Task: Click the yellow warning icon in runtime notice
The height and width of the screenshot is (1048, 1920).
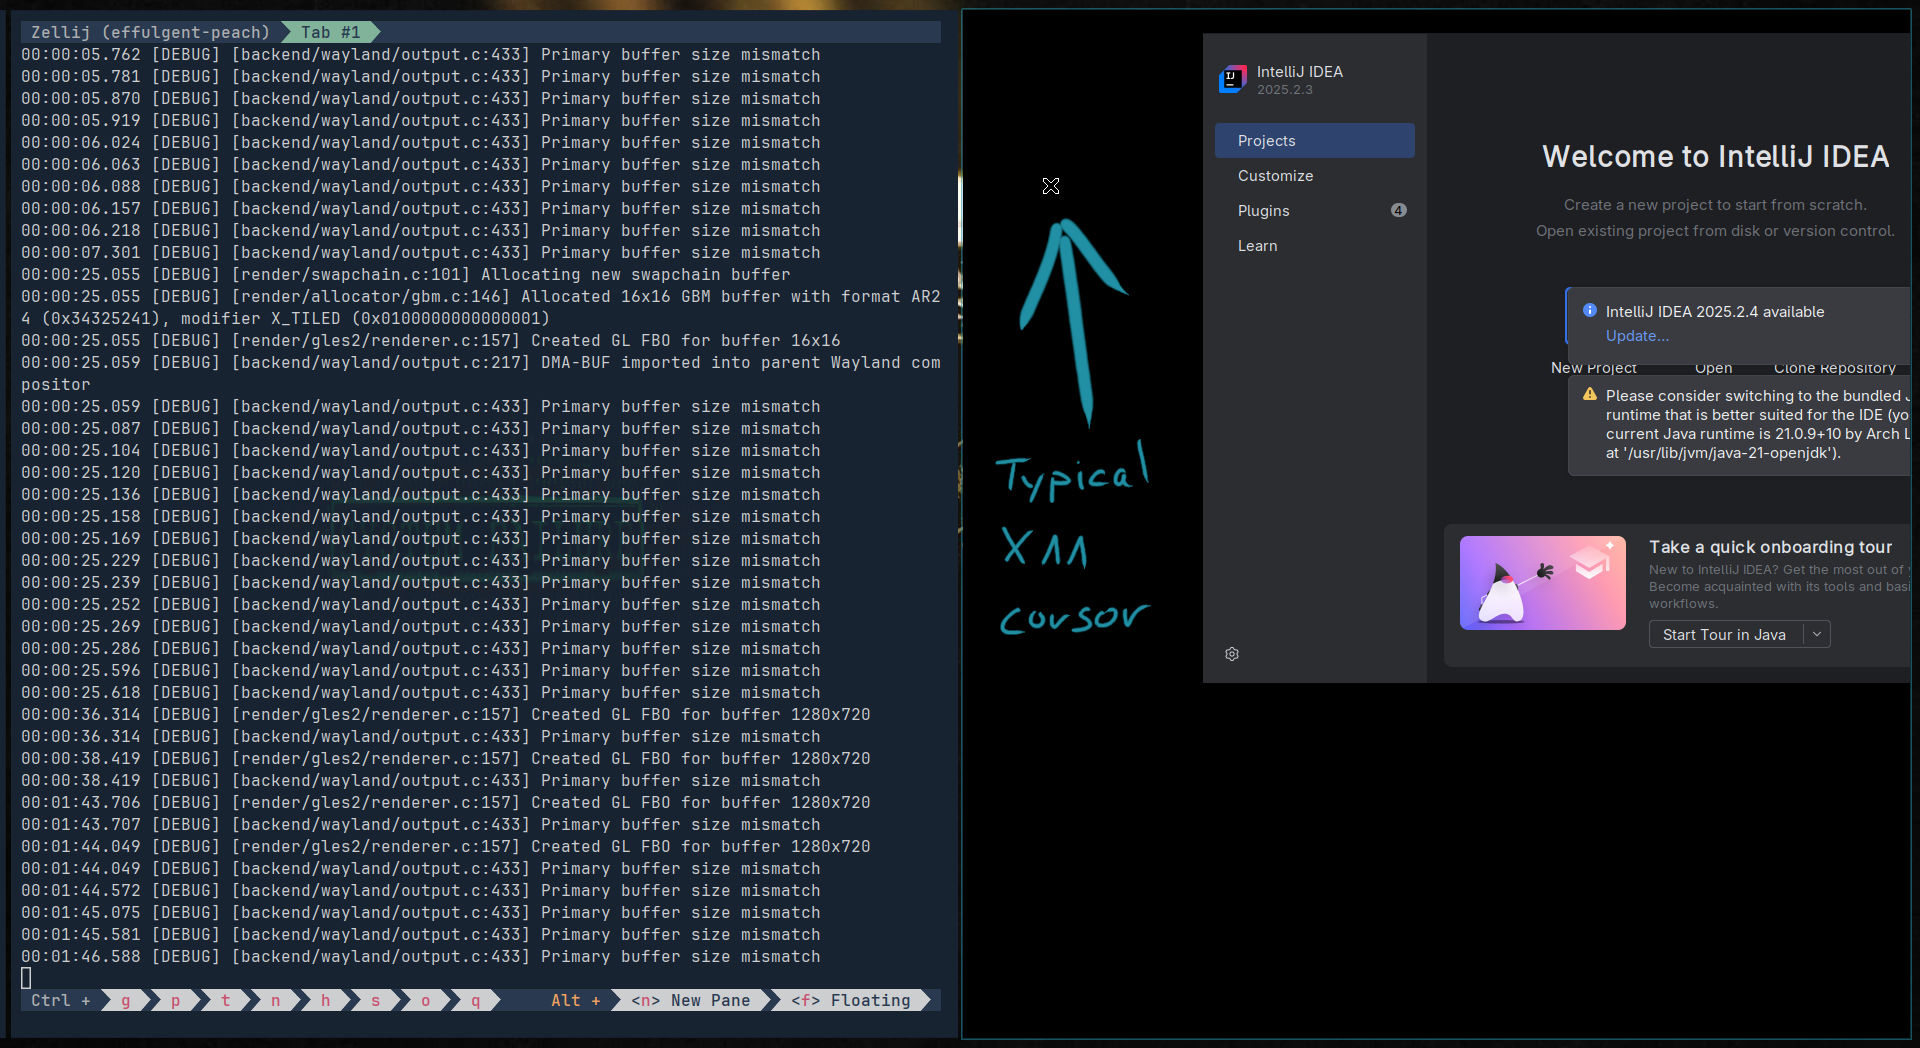Action: [x=1590, y=395]
